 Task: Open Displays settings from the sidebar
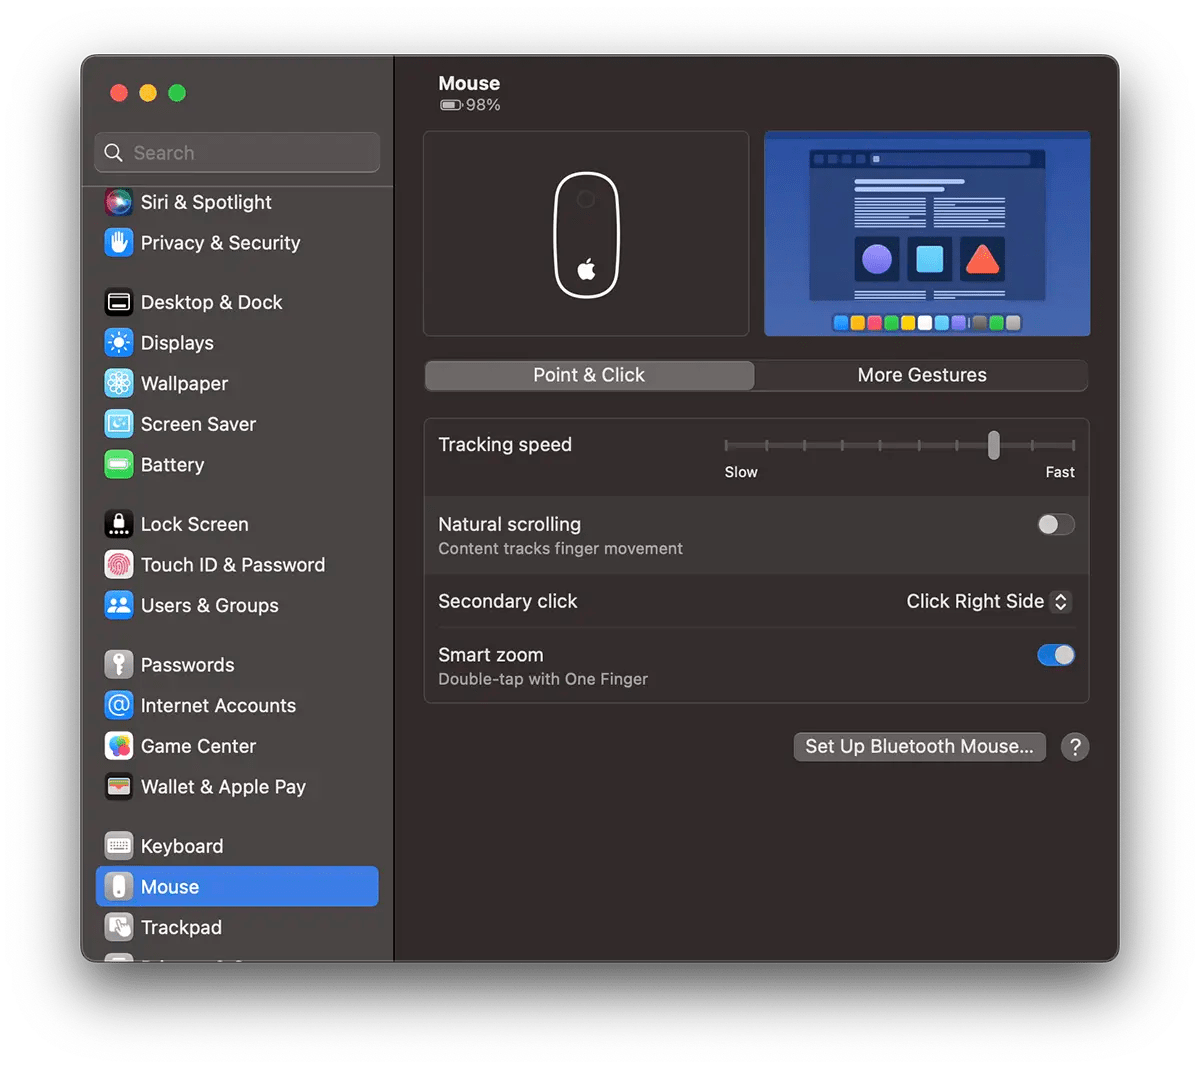pos(176,343)
